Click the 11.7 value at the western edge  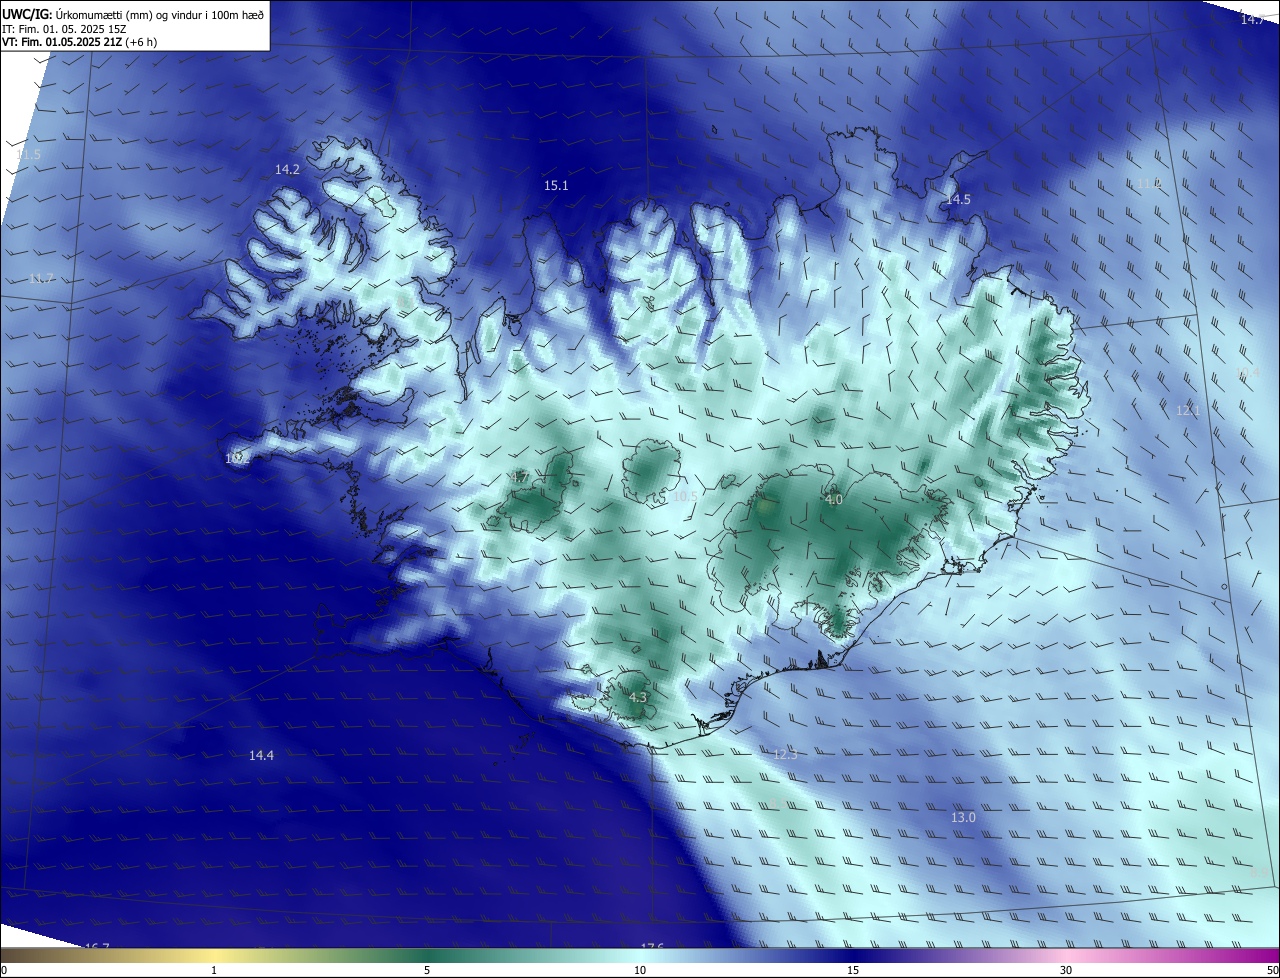(x=41, y=278)
